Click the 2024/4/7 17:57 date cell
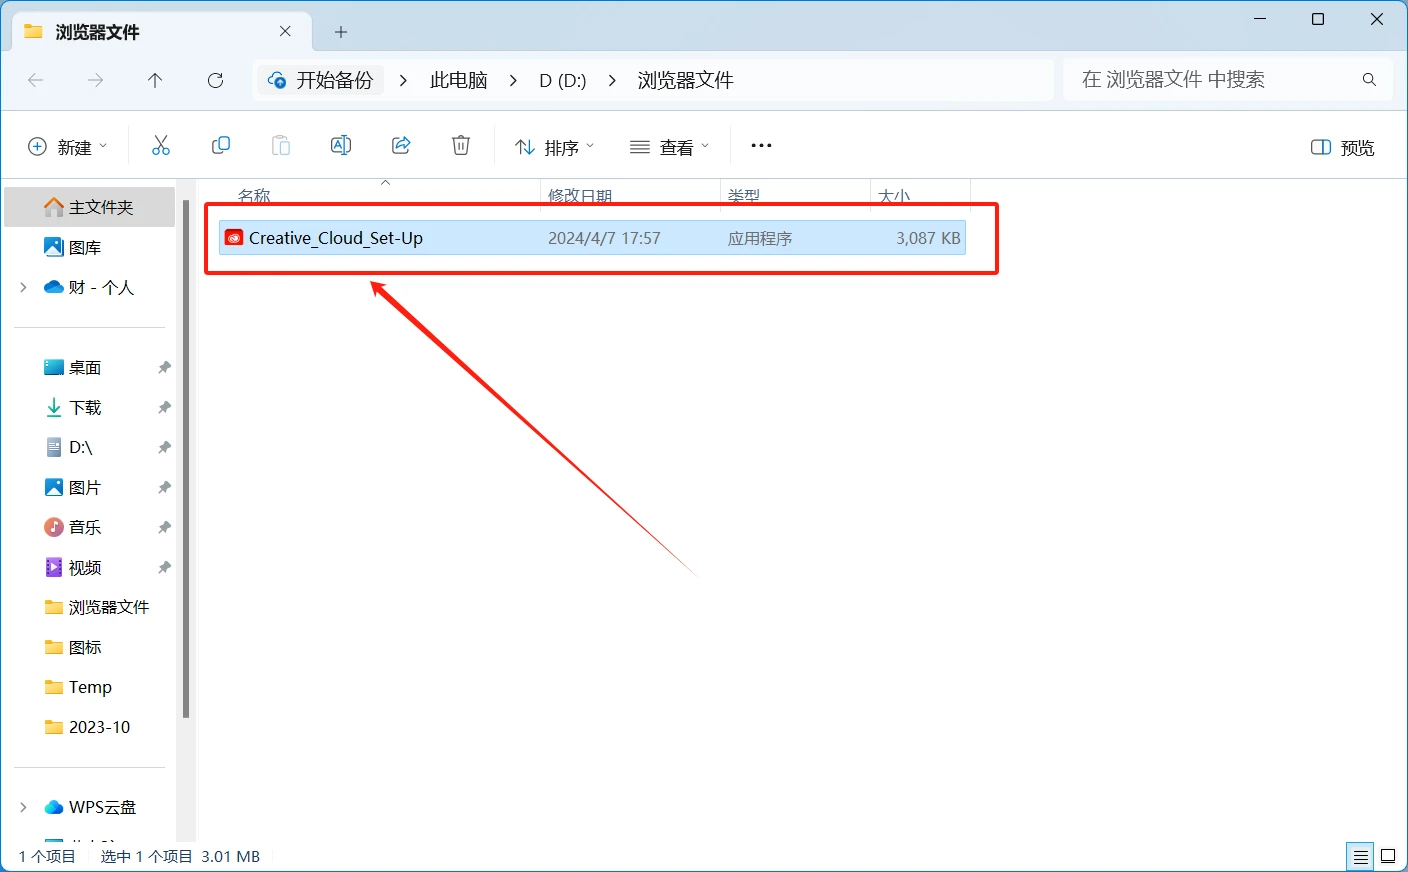Image resolution: width=1408 pixels, height=872 pixels. (604, 238)
